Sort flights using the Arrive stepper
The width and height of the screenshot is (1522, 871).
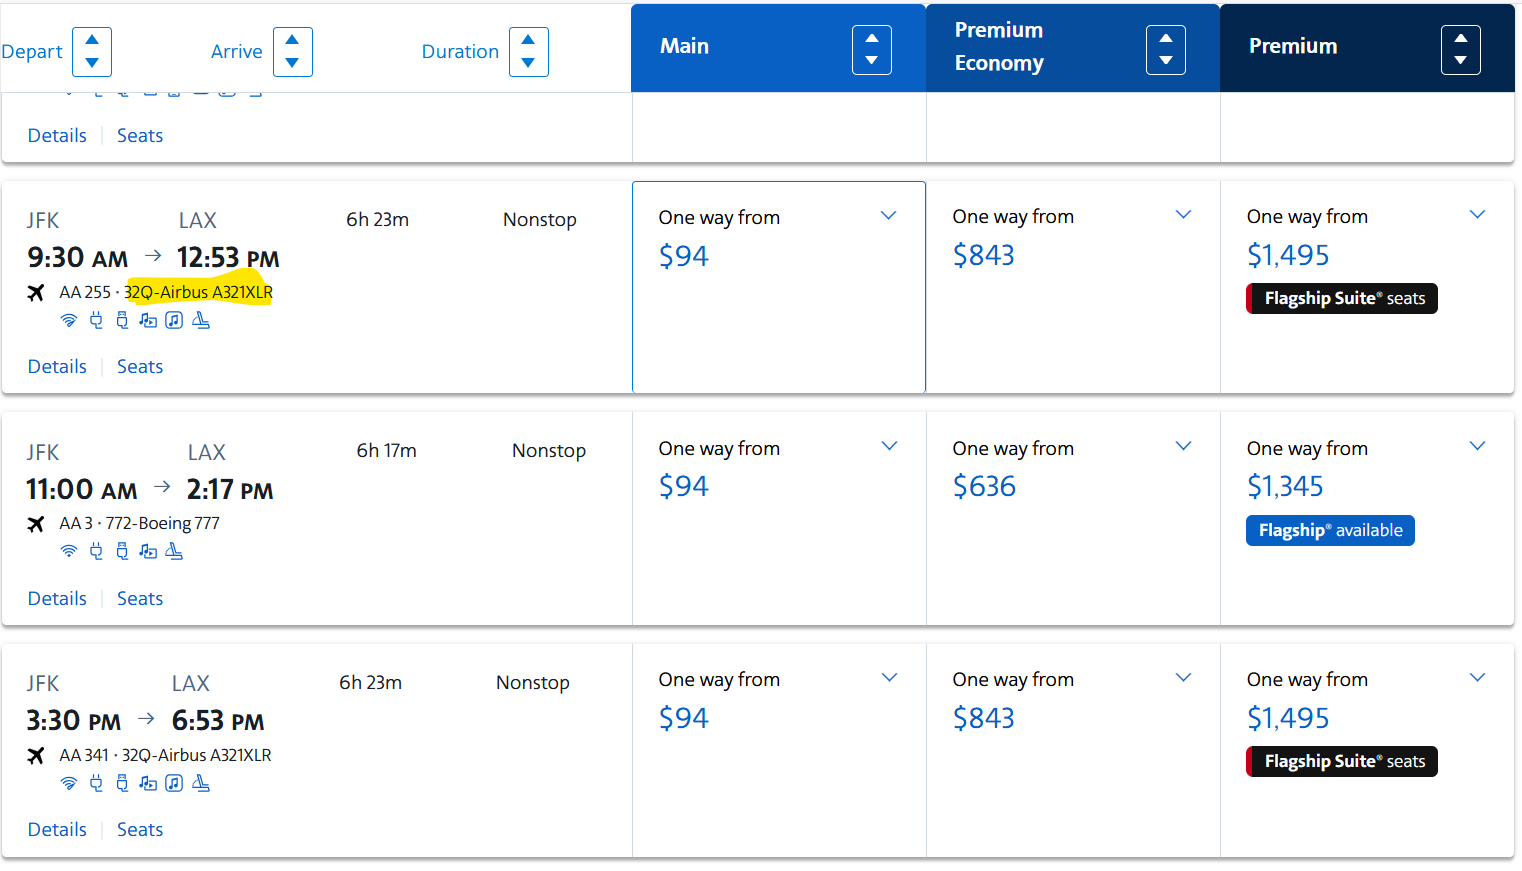(x=292, y=52)
